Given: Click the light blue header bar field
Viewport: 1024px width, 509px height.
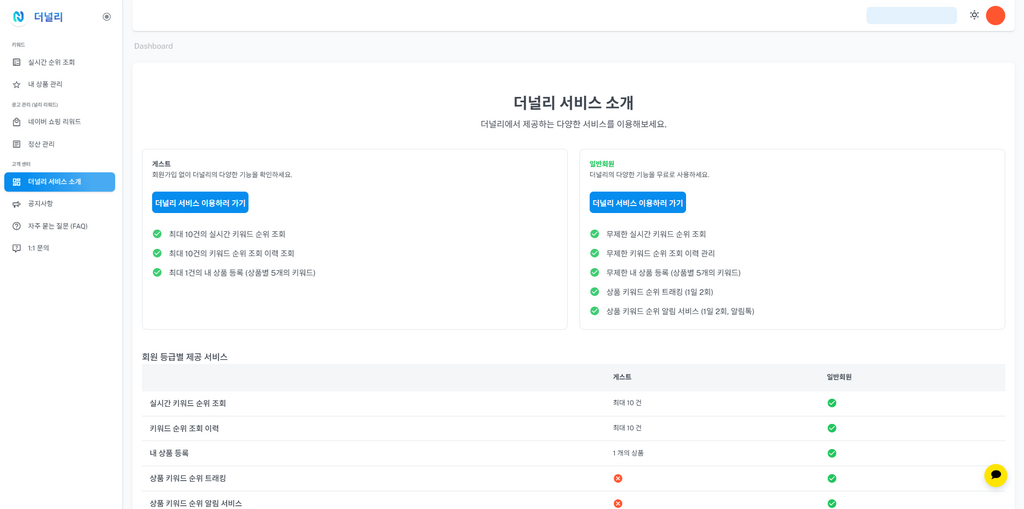Looking at the screenshot, I should (911, 16).
